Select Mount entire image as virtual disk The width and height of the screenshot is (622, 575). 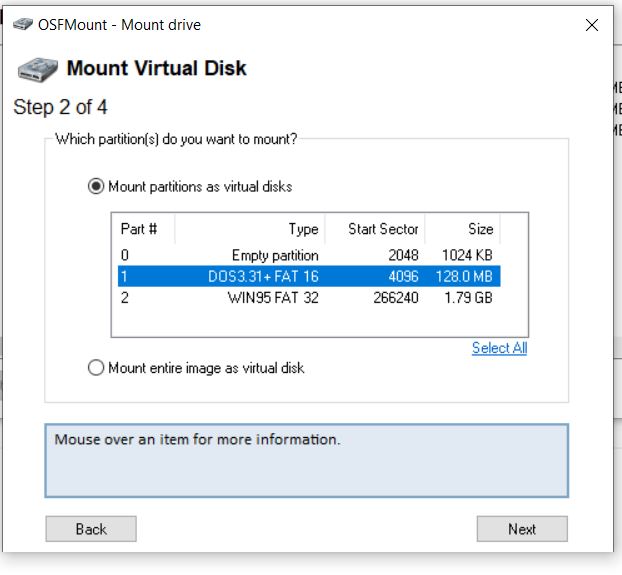(x=196, y=368)
